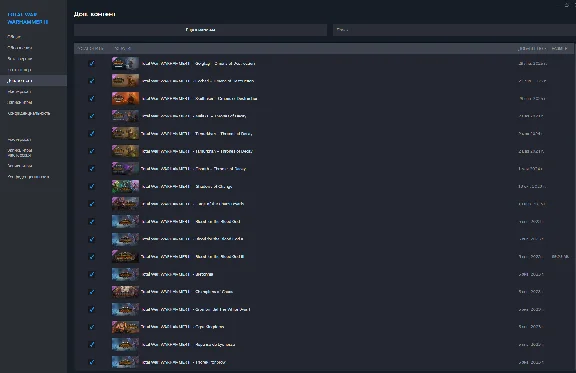Image resolution: width=576 pixels, height=373 pixels.
Task: Open the Конфиденциальность sidebar tab
Action: (x=29, y=114)
